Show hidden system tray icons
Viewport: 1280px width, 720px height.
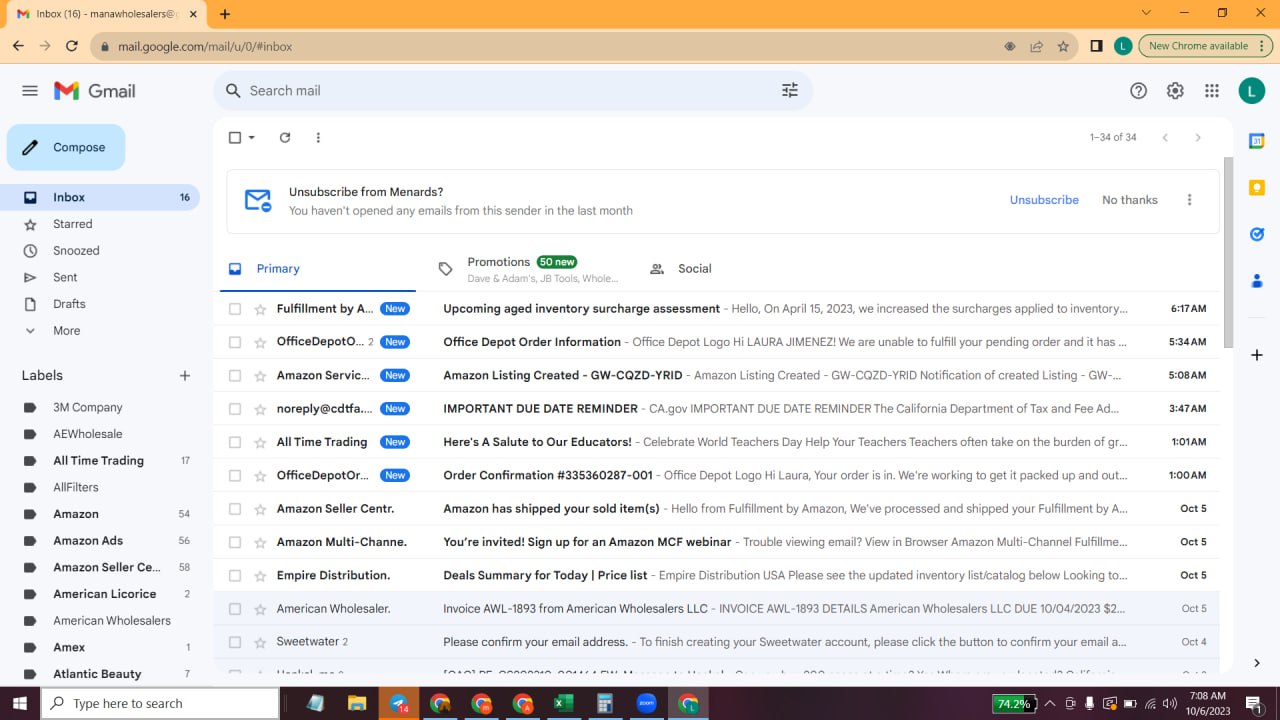(x=1049, y=703)
